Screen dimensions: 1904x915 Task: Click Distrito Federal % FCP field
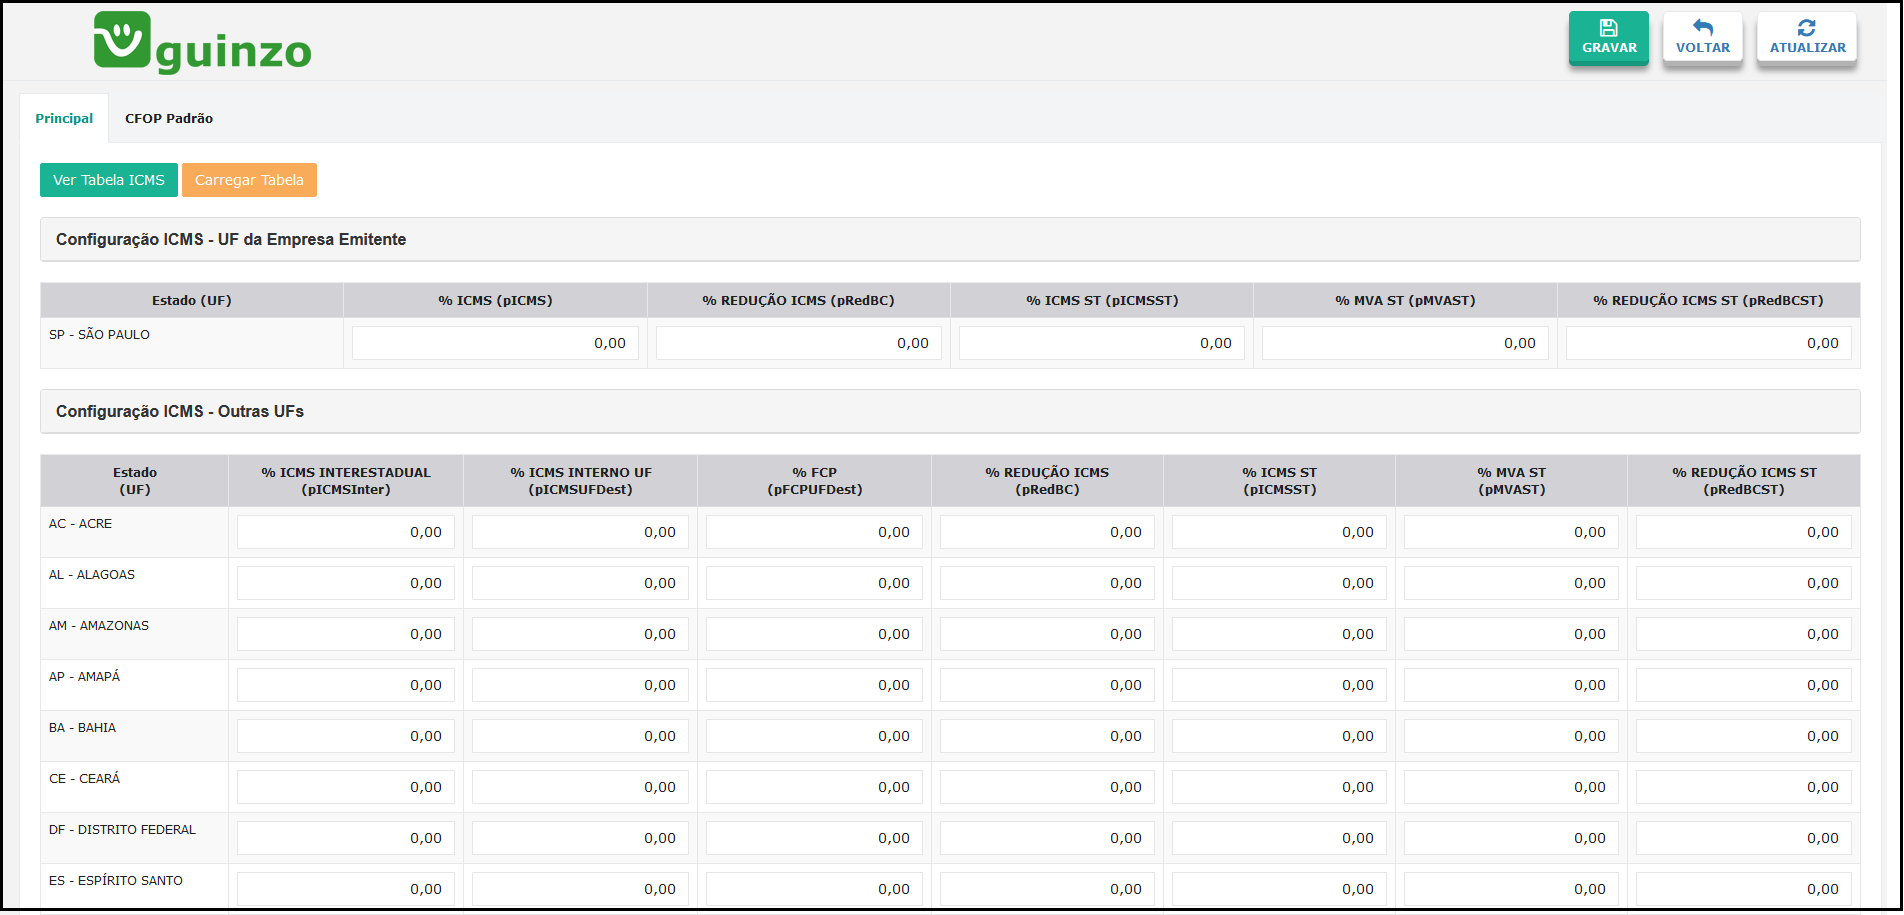(x=814, y=838)
